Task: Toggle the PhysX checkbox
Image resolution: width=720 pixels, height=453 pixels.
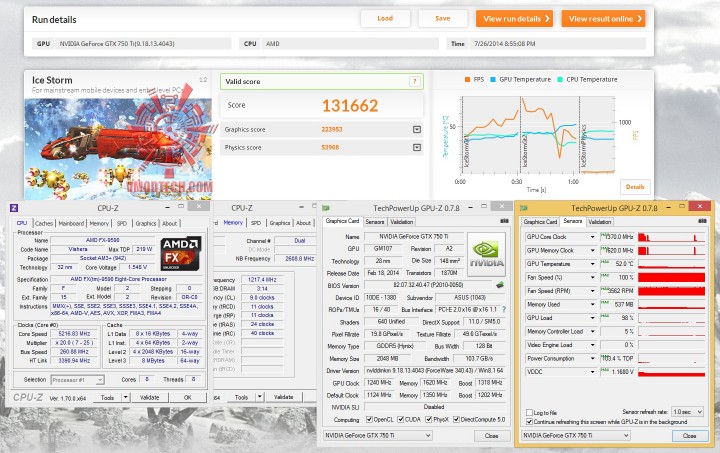Action: coord(428,419)
